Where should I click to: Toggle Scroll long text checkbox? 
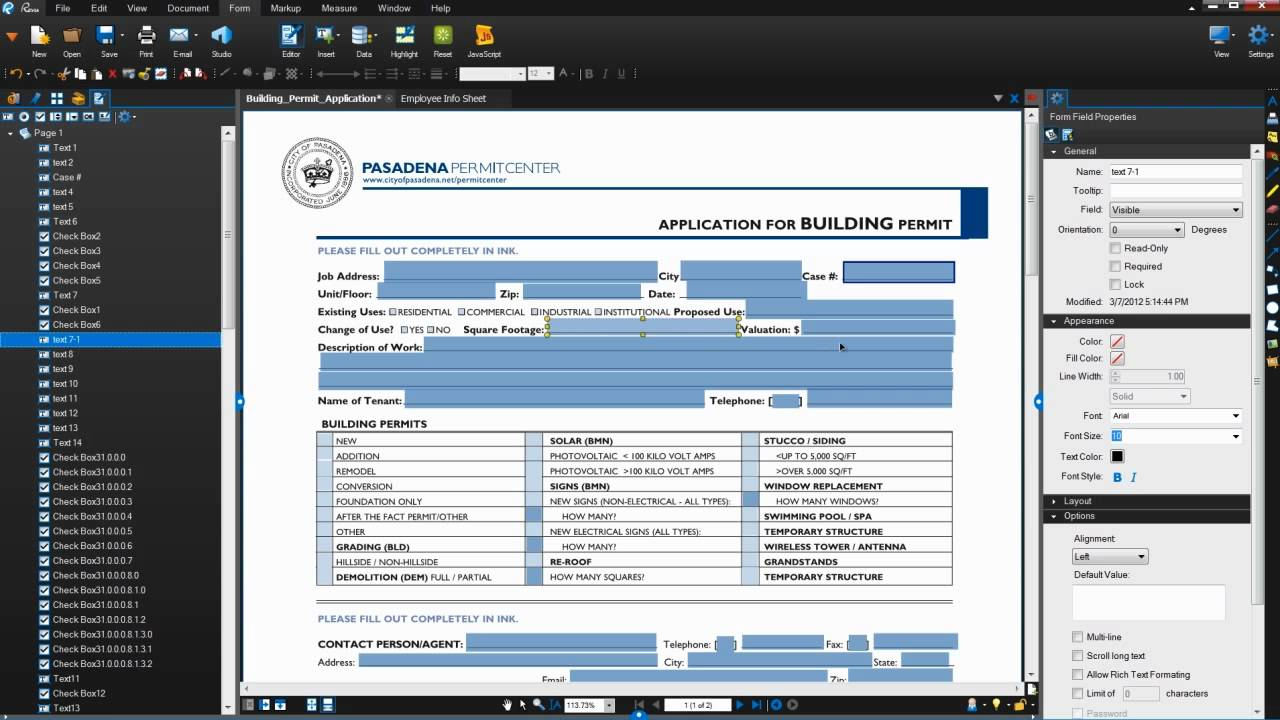click(x=1077, y=656)
